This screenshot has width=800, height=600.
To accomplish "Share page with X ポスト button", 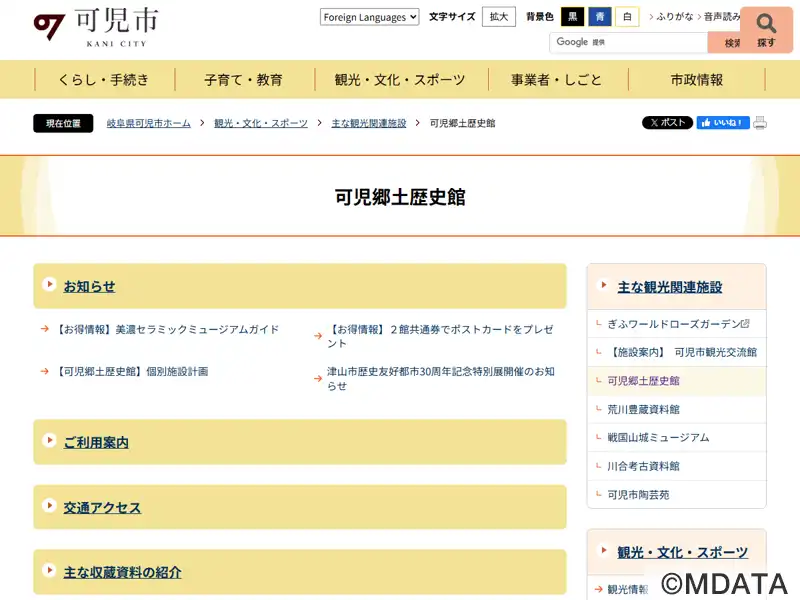I will (x=667, y=123).
